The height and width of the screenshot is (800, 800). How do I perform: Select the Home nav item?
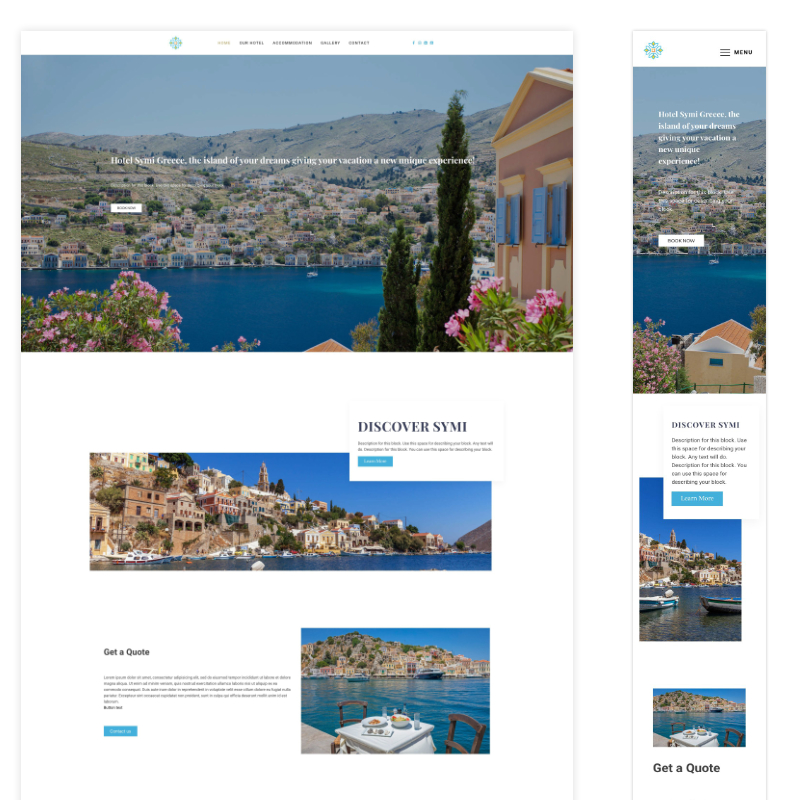(x=224, y=43)
